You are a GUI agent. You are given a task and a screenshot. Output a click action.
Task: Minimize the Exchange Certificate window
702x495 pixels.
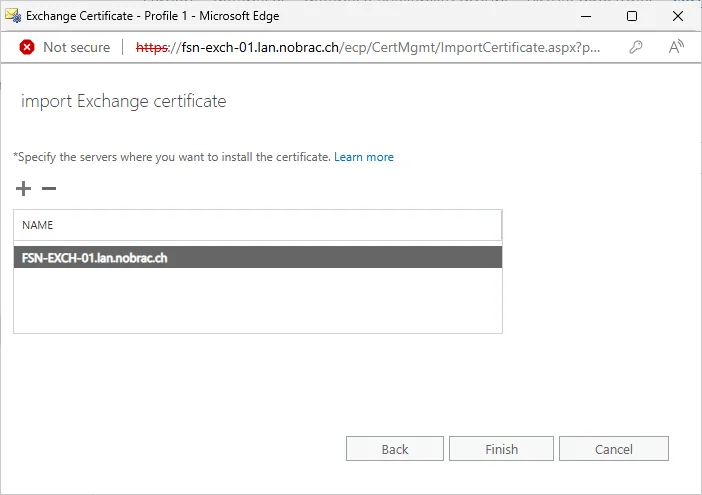pyautogui.click(x=586, y=16)
